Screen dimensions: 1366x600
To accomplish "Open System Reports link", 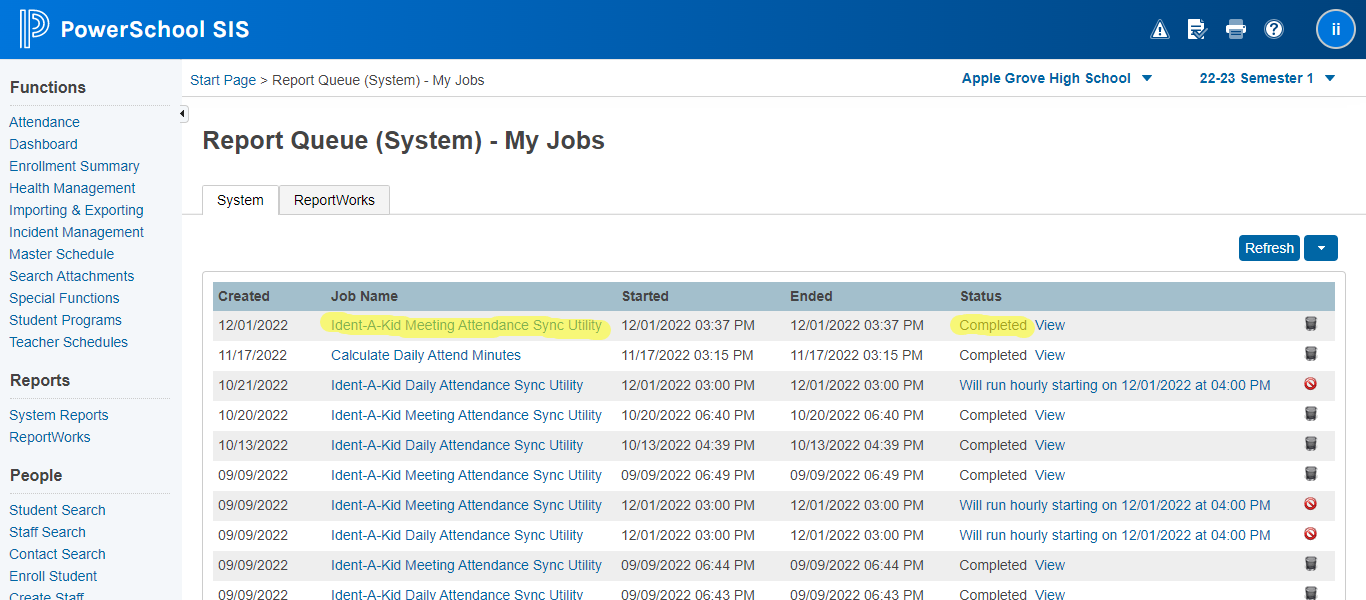I will click(59, 415).
